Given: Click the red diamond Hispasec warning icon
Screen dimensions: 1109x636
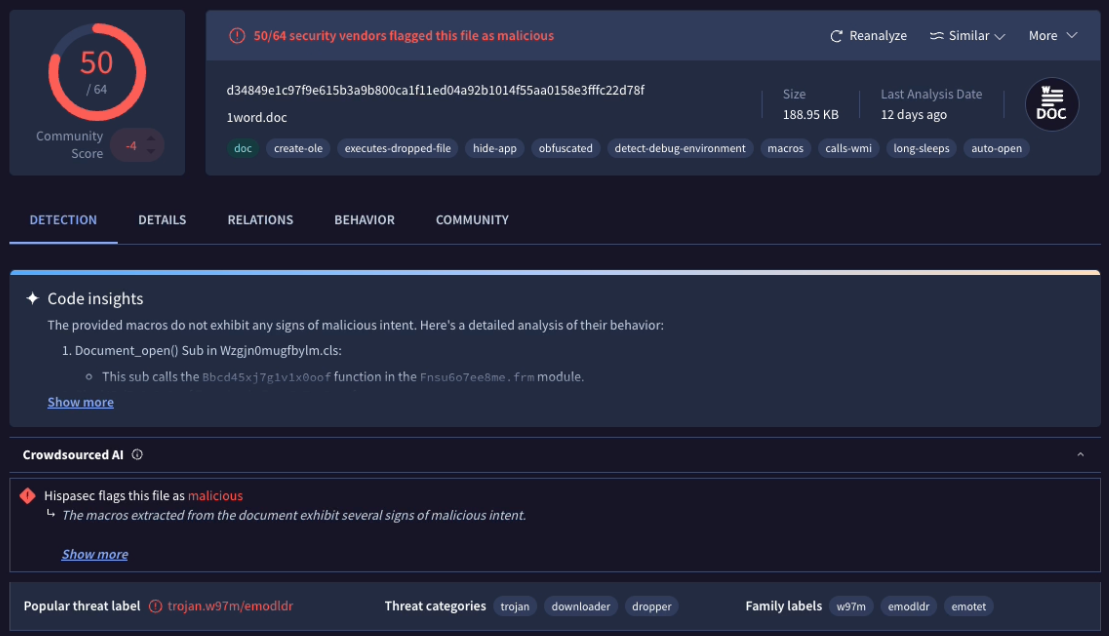Looking at the screenshot, I should coord(28,496).
